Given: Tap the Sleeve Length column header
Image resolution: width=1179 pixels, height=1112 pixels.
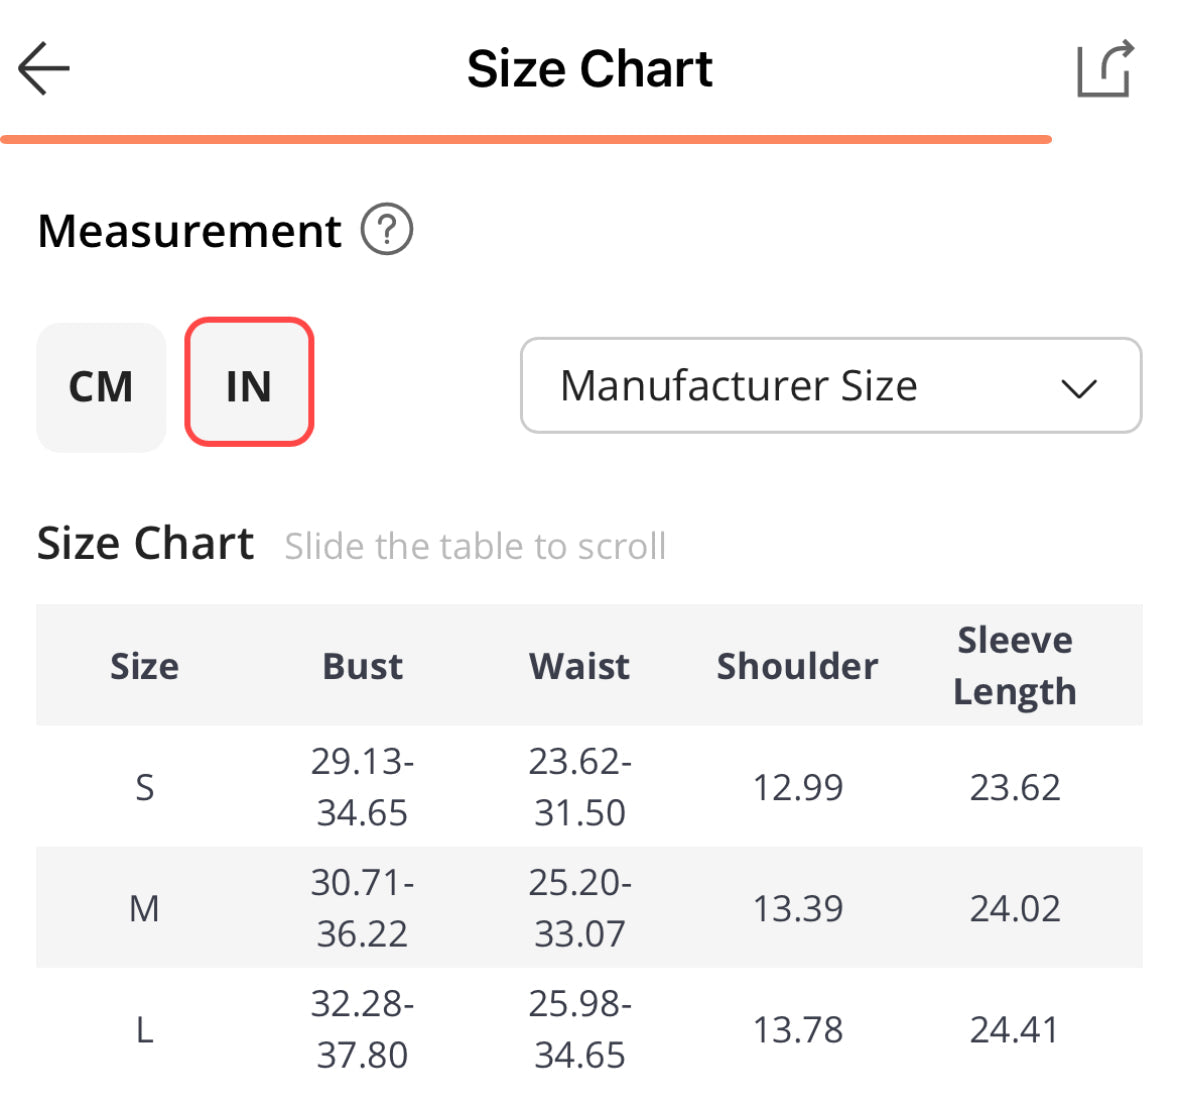Looking at the screenshot, I should click(1014, 666).
